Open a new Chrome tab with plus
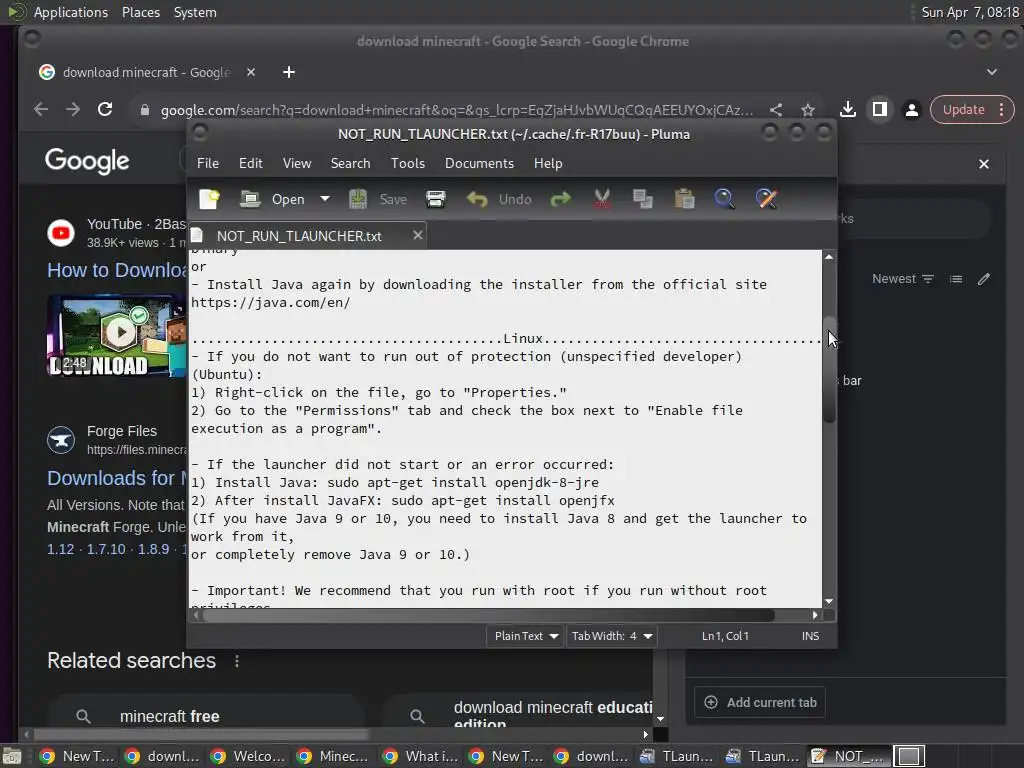Screen dimensions: 1024x768 click(x=289, y=72)
